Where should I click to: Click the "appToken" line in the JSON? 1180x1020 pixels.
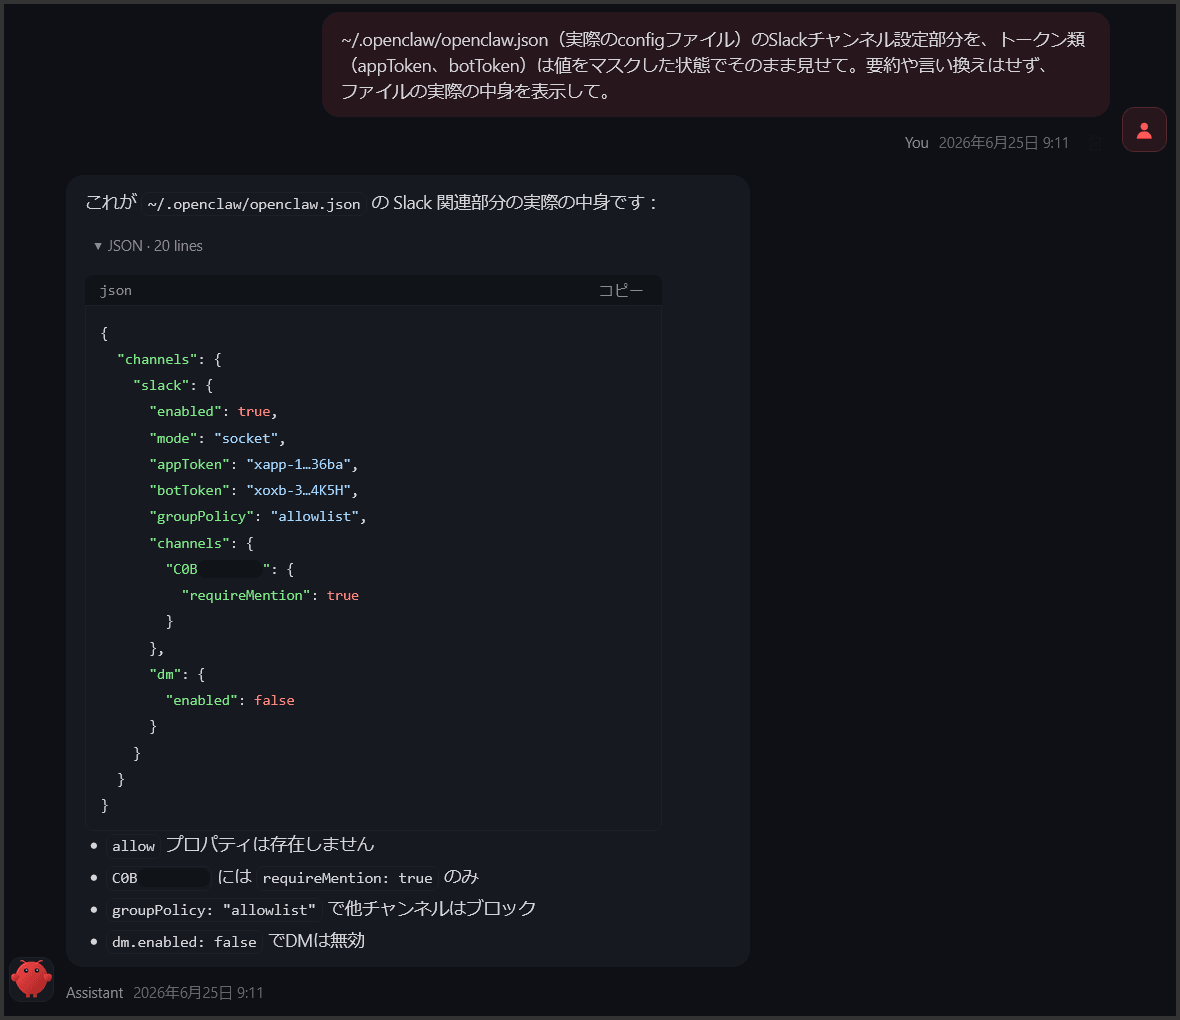tap(254, 464)
